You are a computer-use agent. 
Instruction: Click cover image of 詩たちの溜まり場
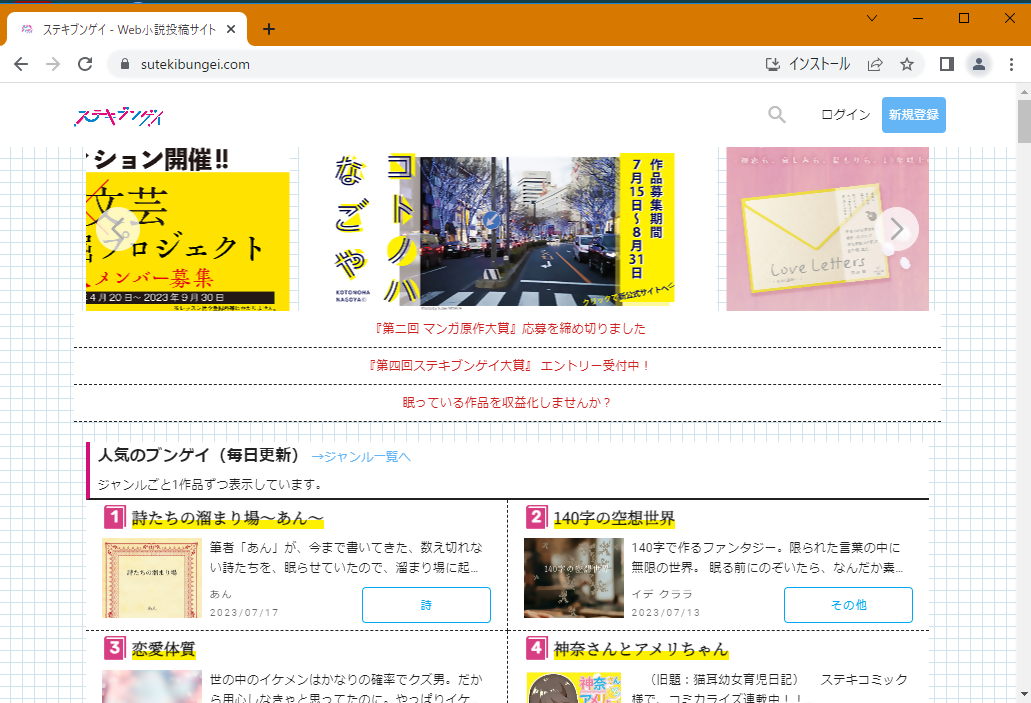(x=152, y=578)
